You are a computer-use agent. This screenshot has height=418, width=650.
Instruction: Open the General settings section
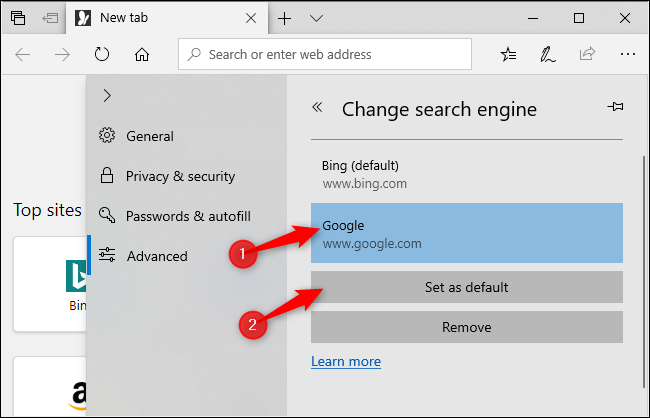pyautogui.click(x=149, y=136)
